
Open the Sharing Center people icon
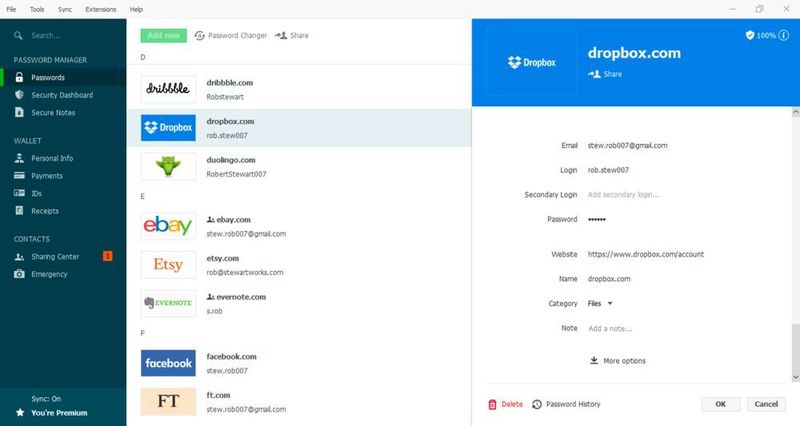(19, 257)
